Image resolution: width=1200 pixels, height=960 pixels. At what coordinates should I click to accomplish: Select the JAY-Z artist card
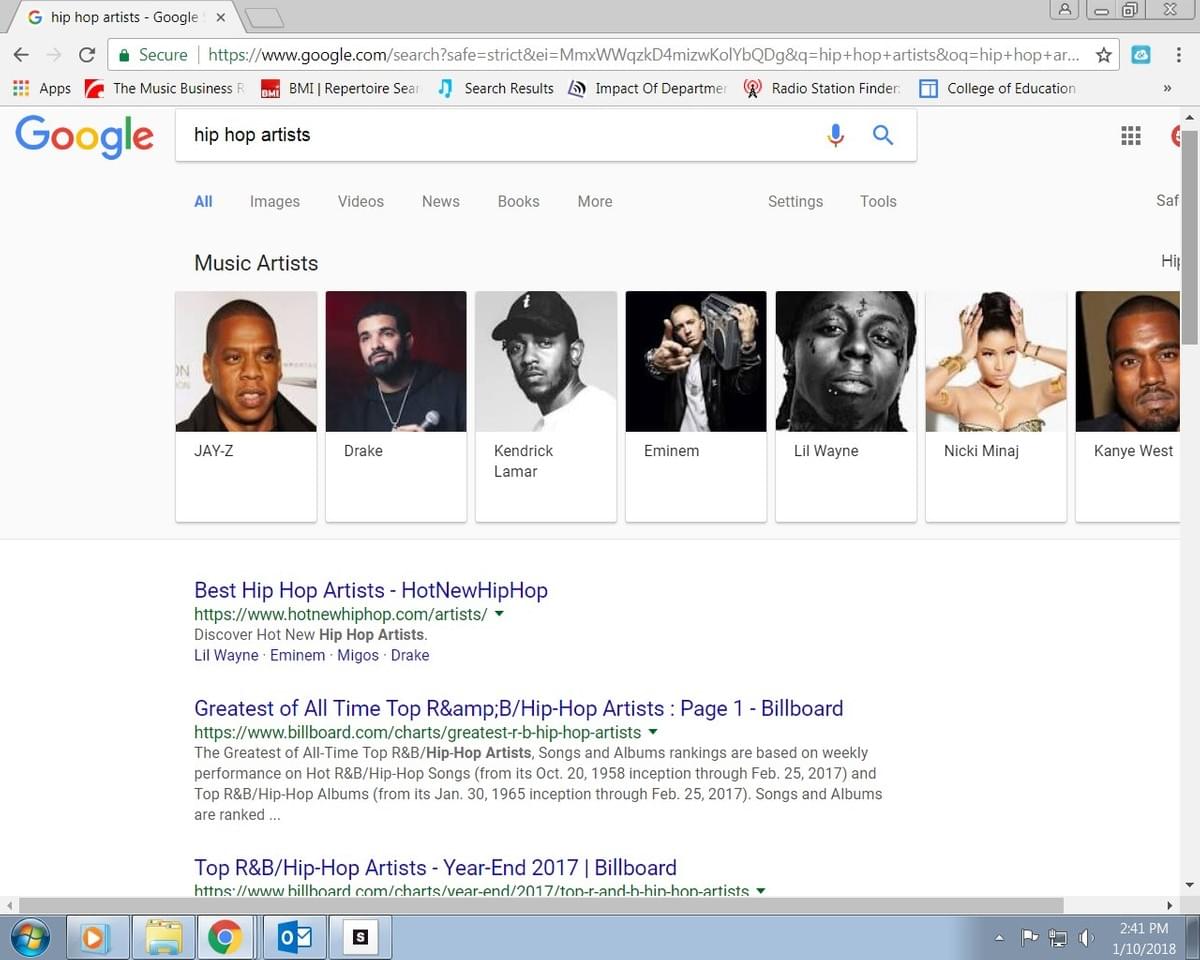246,406
